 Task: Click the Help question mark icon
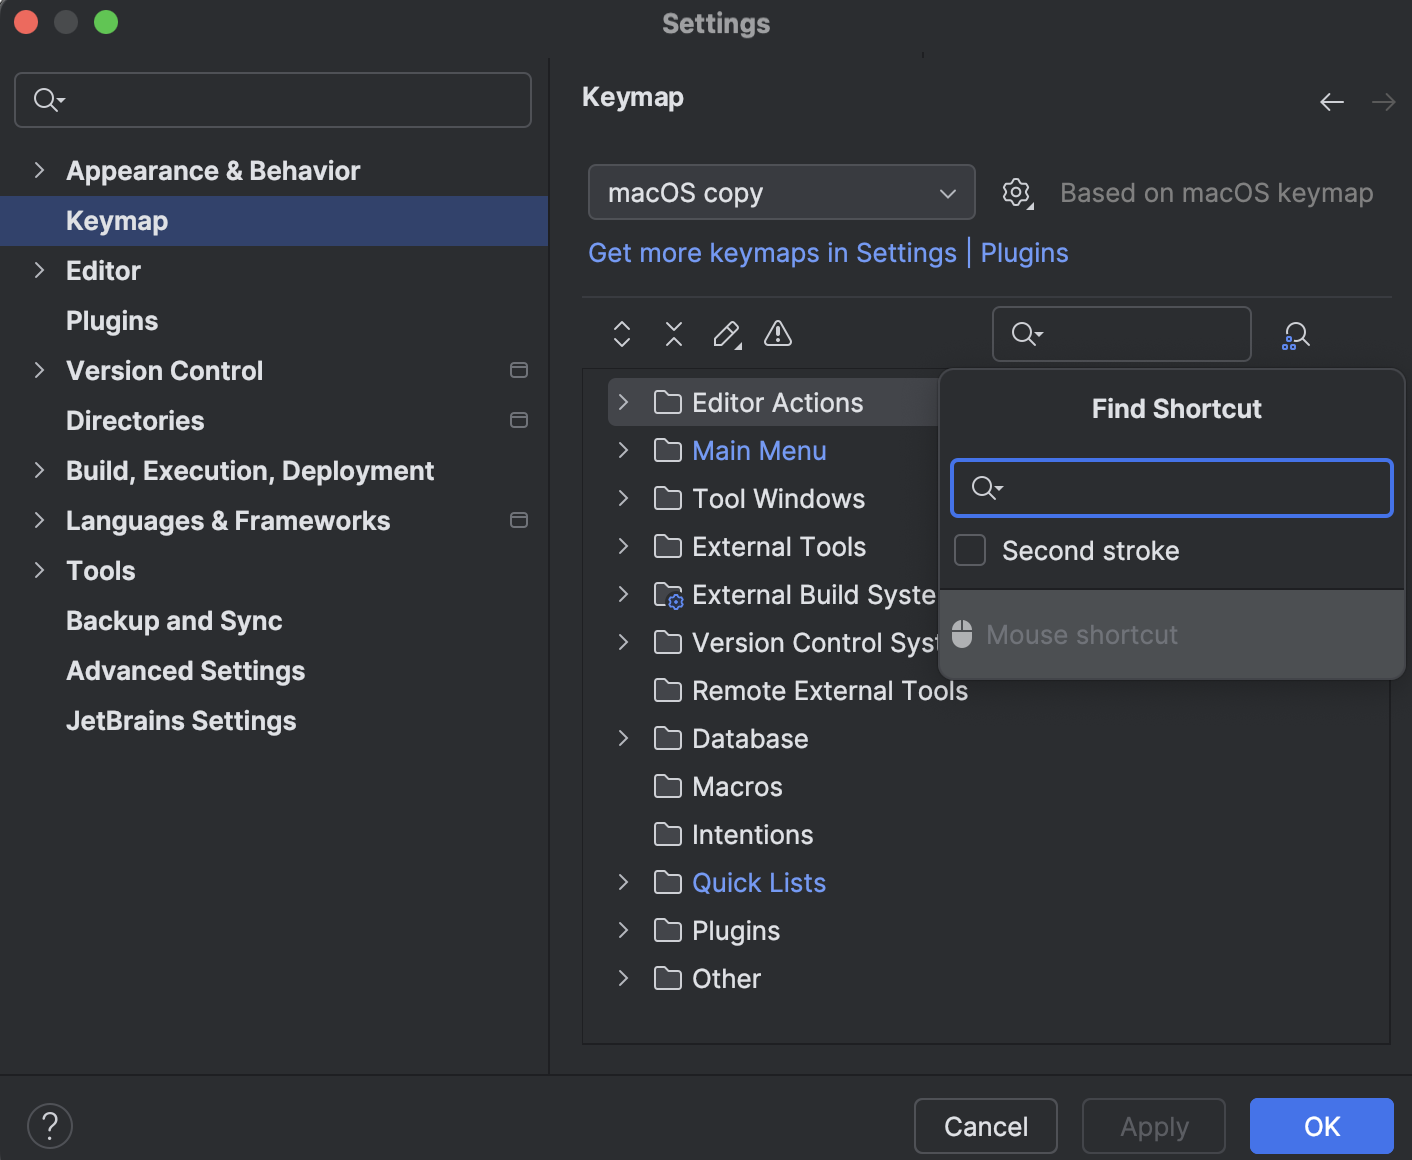(x=49, y=1125)
